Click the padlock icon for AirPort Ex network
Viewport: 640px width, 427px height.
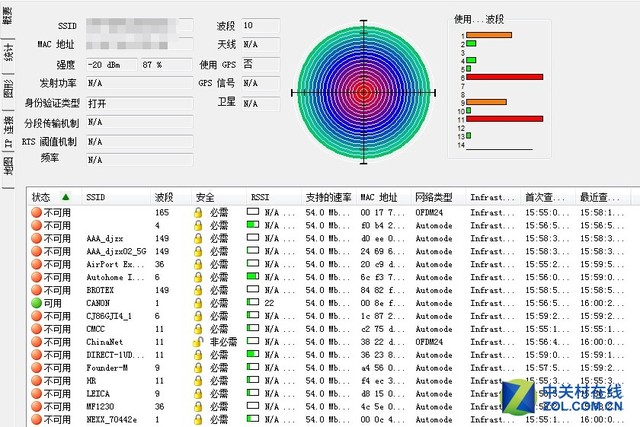click(x=198, y=265)
